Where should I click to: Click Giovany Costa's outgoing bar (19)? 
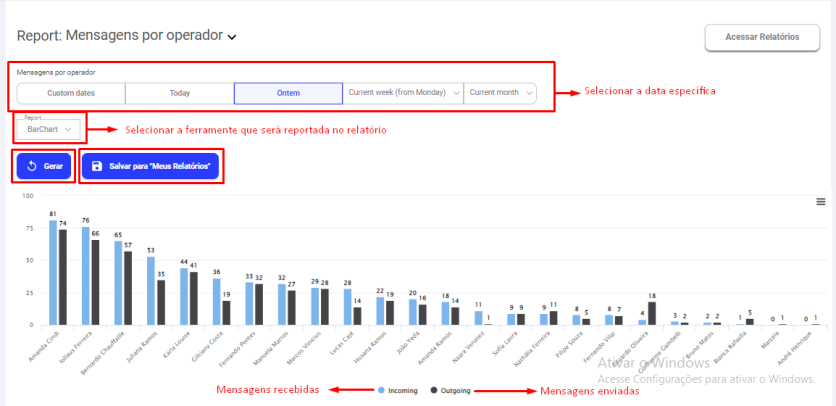click(x=226, y=313)
